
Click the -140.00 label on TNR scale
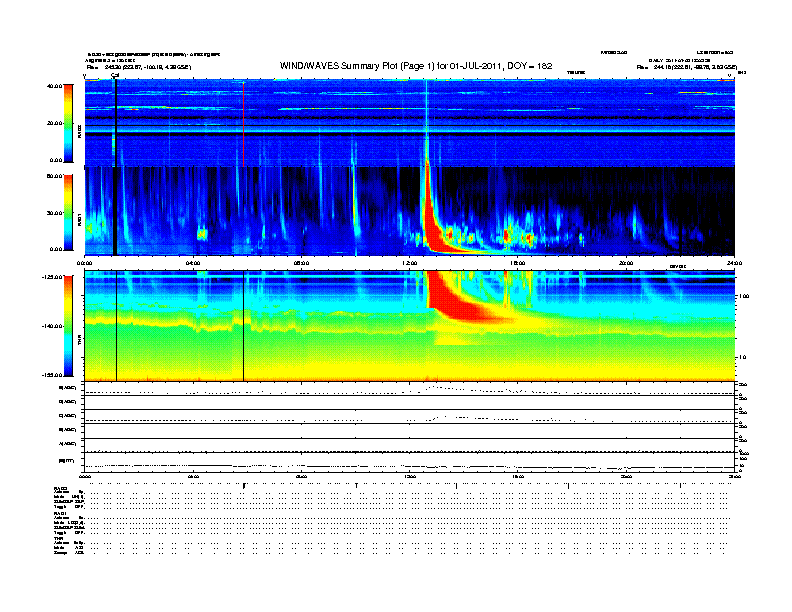click(53, 326)
